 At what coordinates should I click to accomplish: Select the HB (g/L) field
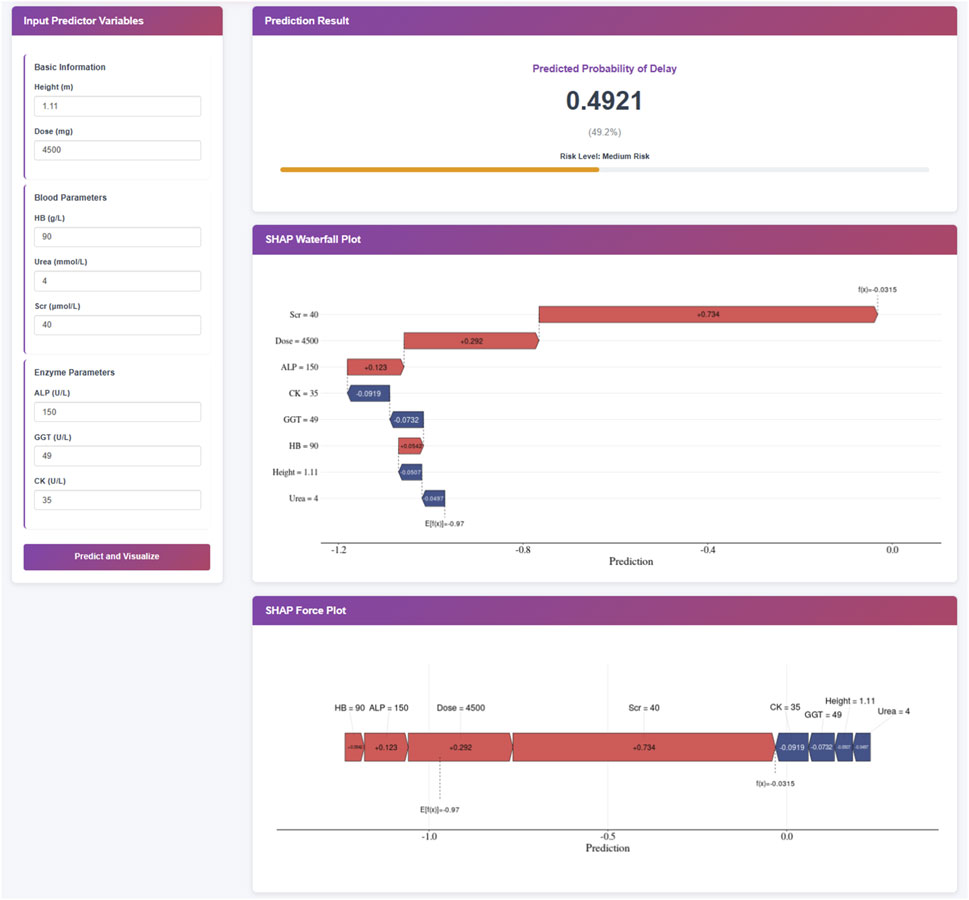[x=117, y=237]
